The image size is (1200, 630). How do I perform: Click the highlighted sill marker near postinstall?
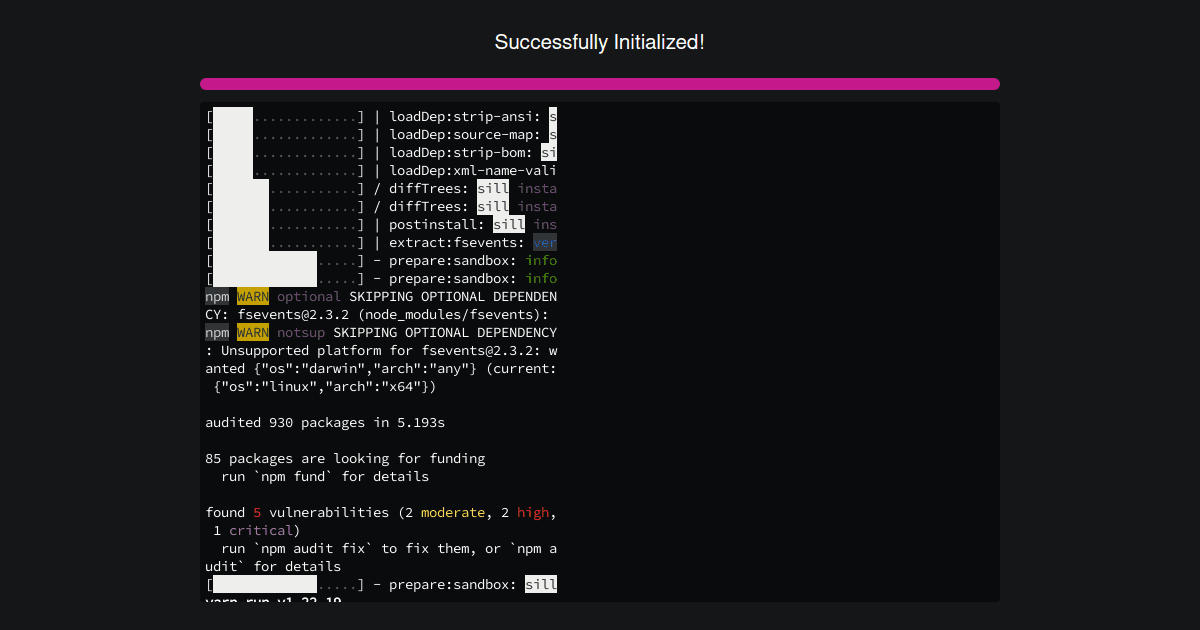508,224
